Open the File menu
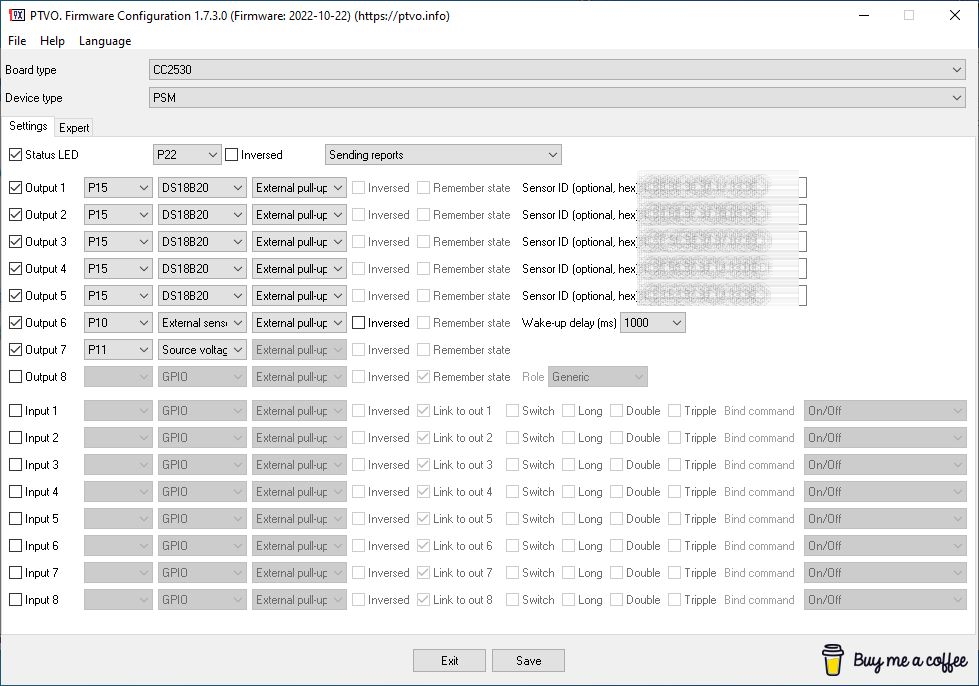979x686 pixels. [16, 41]
